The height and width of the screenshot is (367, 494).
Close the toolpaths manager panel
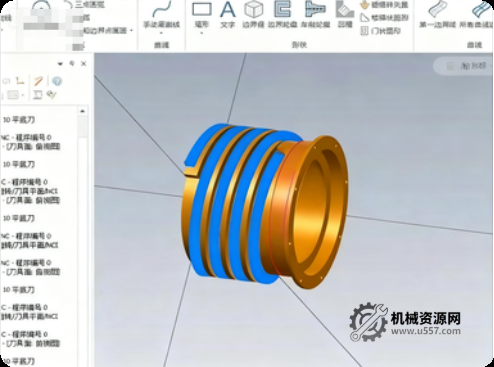tap(84, 63)
